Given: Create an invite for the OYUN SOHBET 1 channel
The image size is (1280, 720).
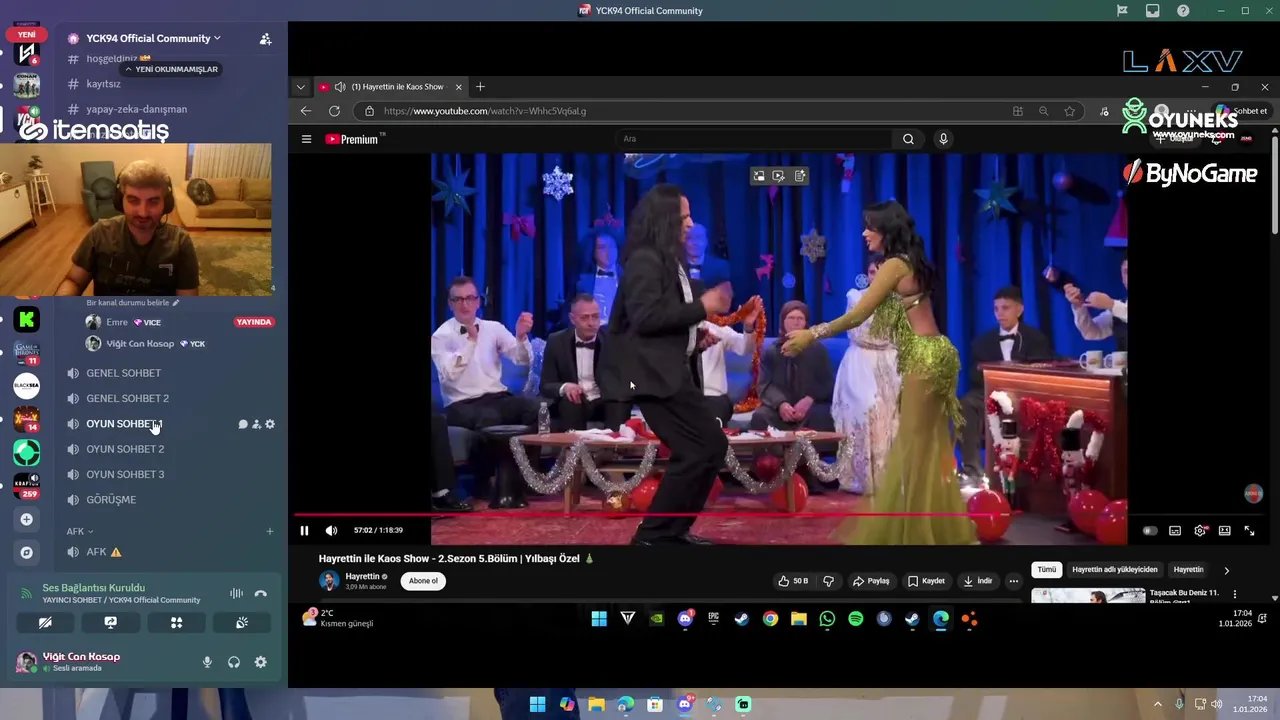Looking at the screenshot, I should (x=256, y=424).
